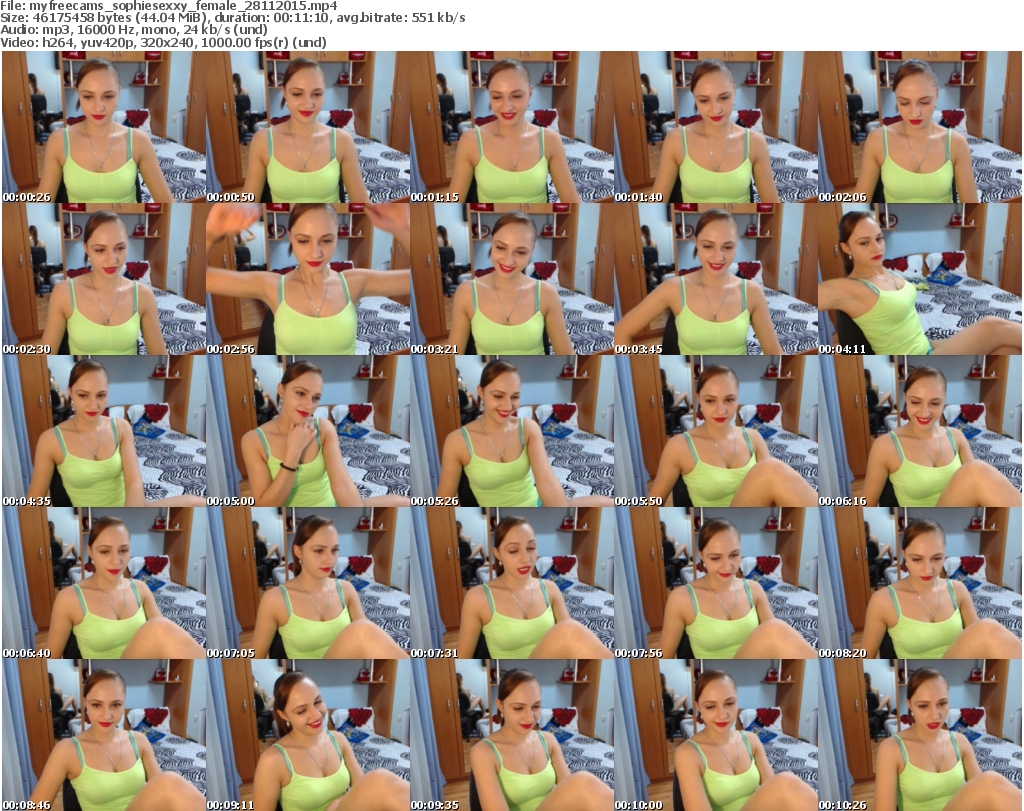Pick the 00:05:00 frame
Viewport: 1024px width, 811px height.
tap(308, 432)
